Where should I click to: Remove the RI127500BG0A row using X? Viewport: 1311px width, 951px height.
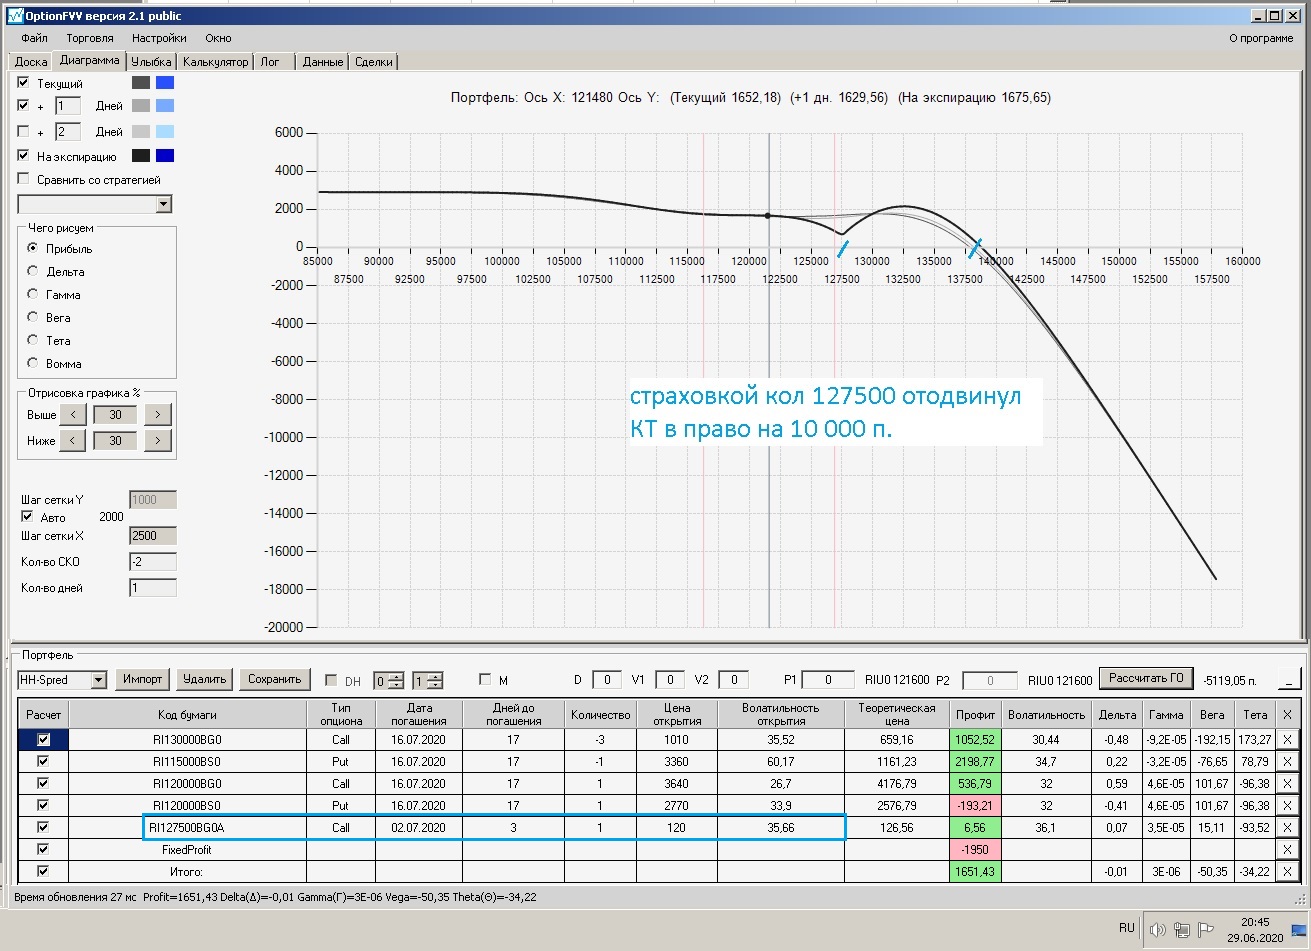coord(1287,828)
